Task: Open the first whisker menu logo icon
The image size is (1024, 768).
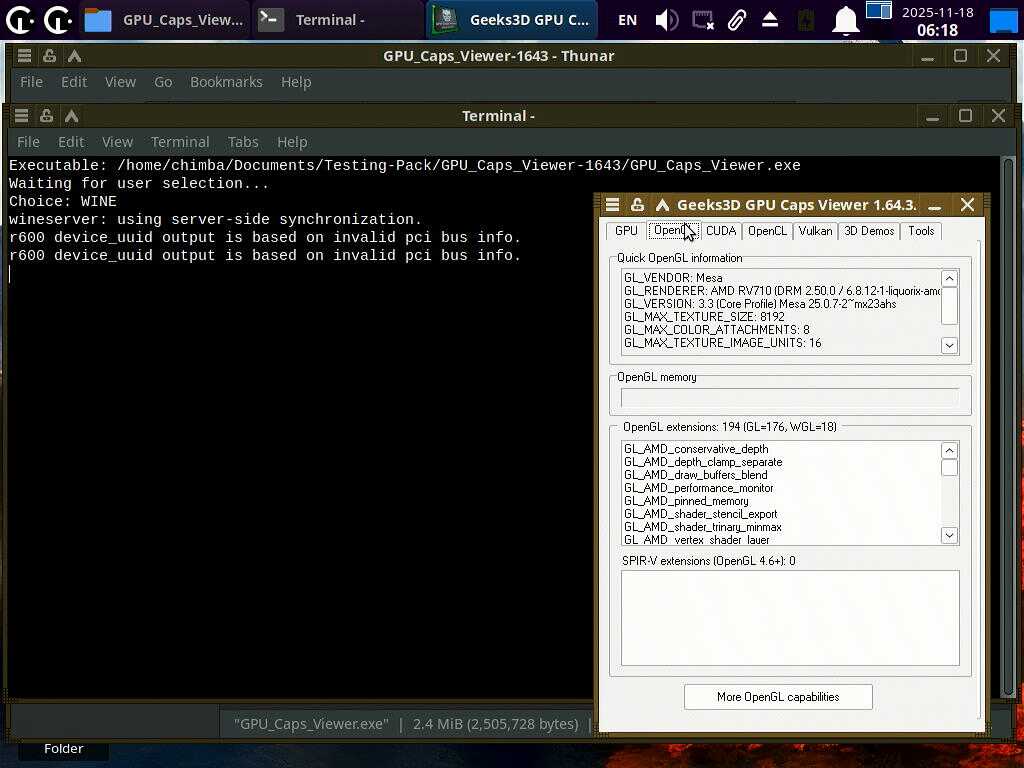Action: point(20,20)
